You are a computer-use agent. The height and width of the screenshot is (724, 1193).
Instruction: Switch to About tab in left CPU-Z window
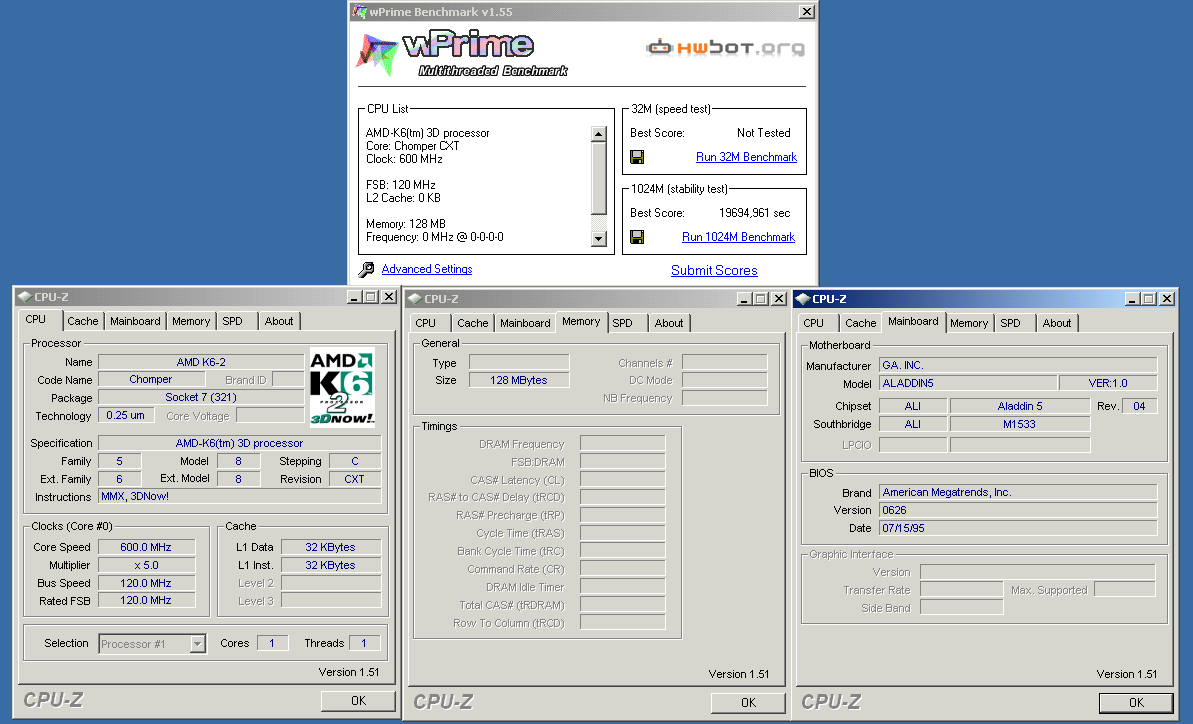[x=279, y=321]
